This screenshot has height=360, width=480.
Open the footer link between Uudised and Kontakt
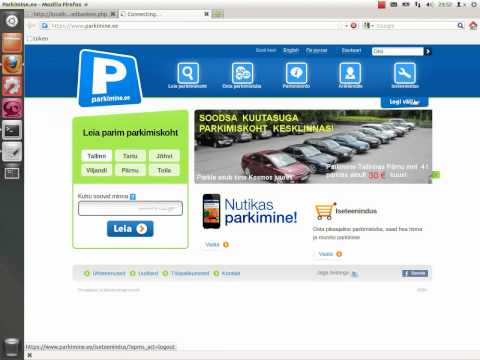click(x=190, y=273)
